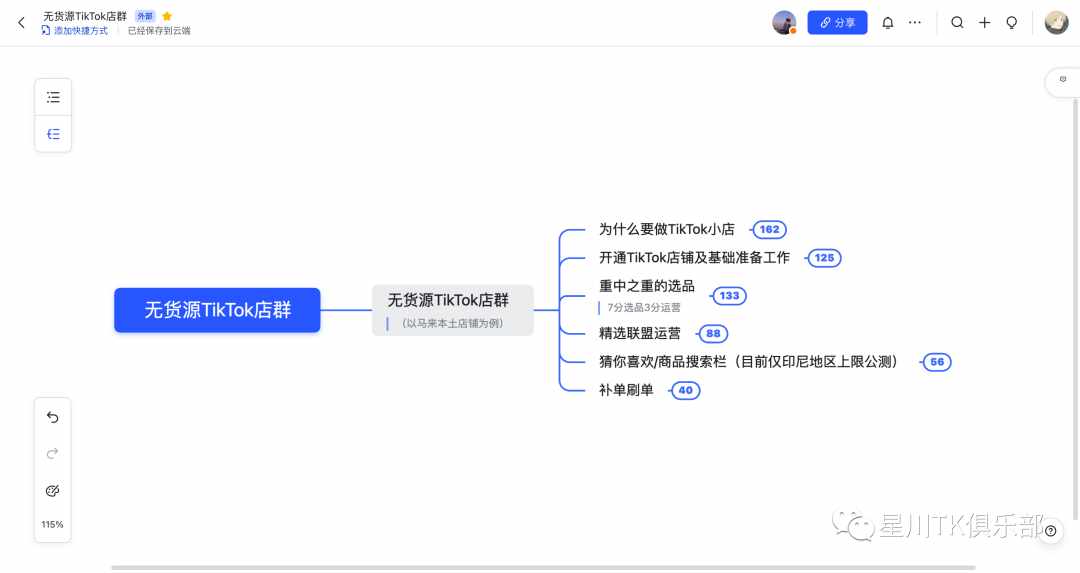Open the comment panel icon at right edge
Image resolution: width=1080 pixels, height=573 pixels.
click(1063, 80)
